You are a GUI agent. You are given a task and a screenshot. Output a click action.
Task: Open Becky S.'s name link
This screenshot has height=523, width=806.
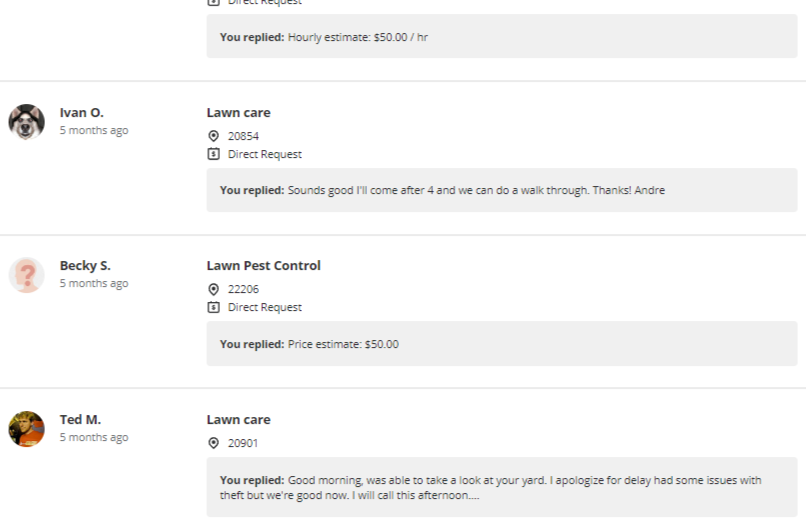pos(85,266)
